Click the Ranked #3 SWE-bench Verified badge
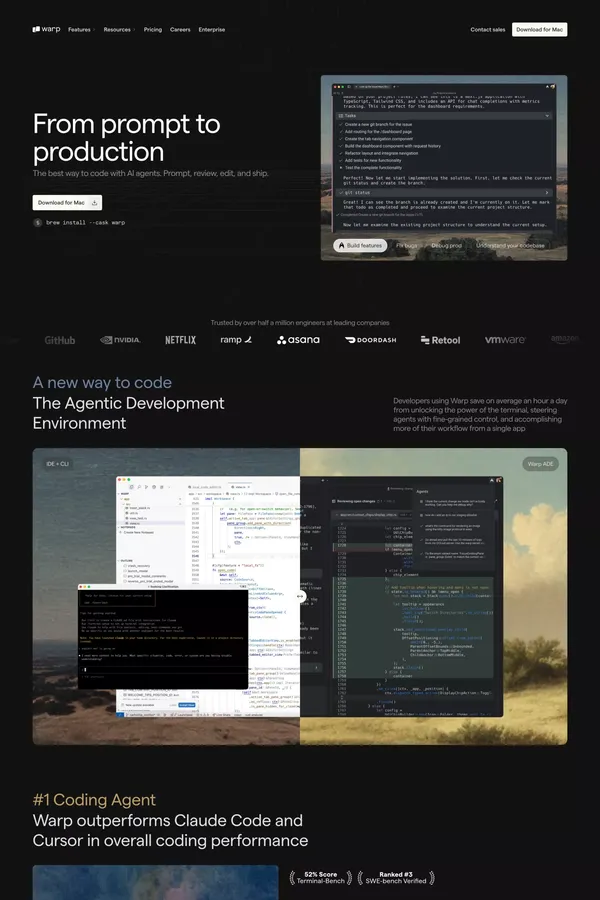 396,878
